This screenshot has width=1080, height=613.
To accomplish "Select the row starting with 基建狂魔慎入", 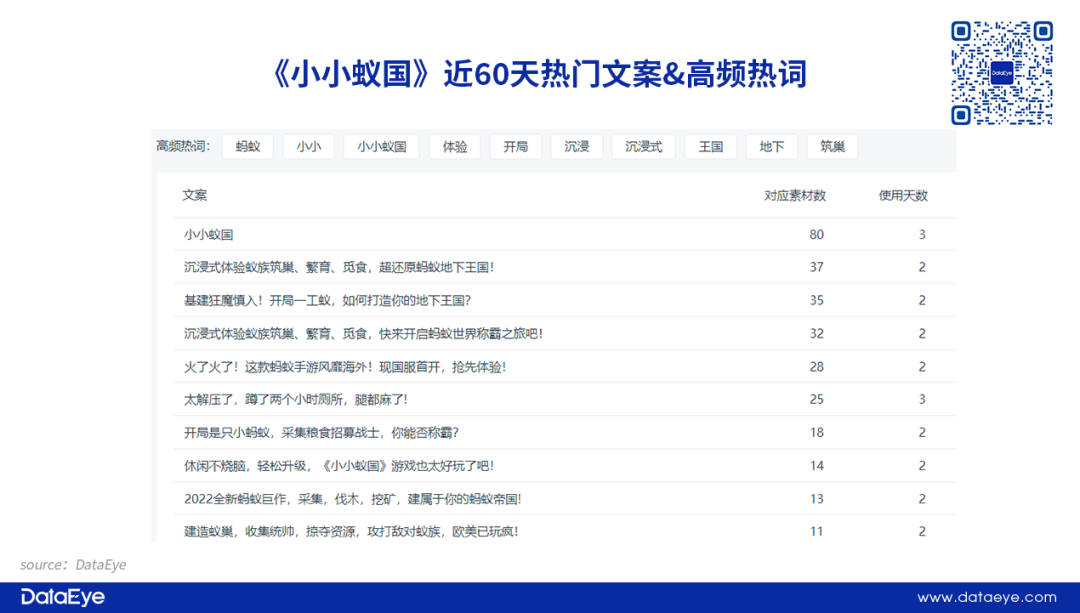I will (x=327, y=300).
